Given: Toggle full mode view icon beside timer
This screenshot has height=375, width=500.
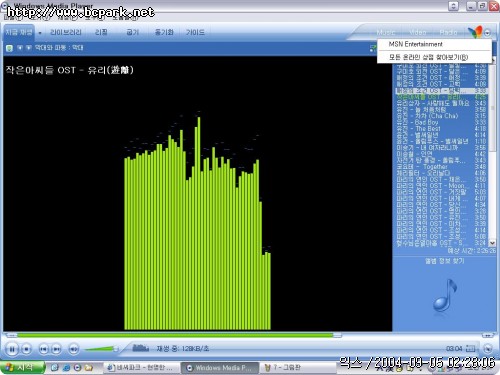Looking at the screenshot, I should pyautogui.click(x=470, y=349).
